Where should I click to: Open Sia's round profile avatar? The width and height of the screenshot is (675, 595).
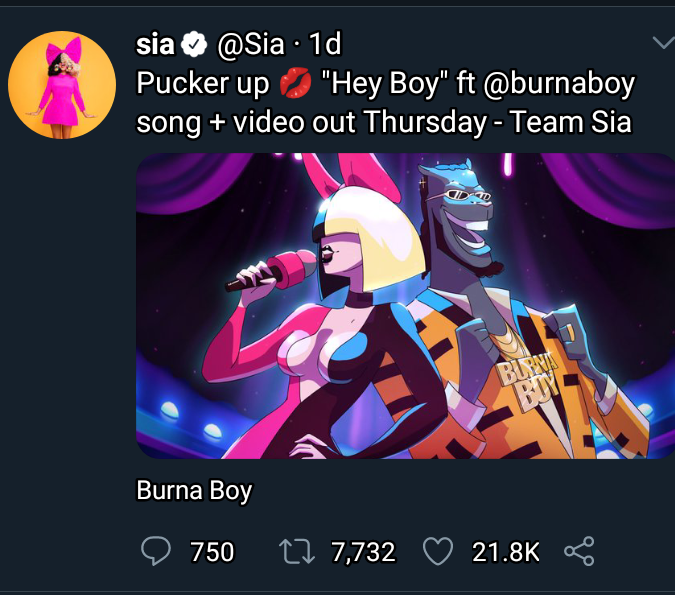coord(62,85)
